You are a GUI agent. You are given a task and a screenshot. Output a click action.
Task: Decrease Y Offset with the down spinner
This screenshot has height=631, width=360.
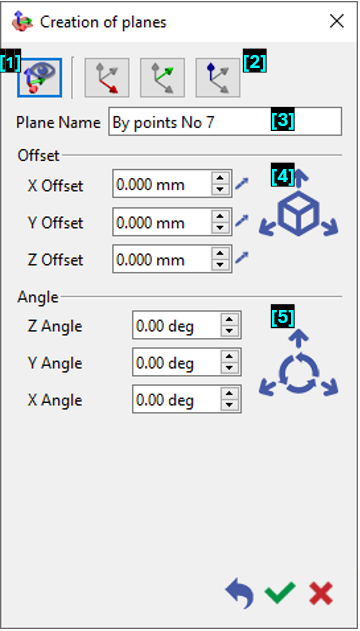[x=220, y=227]
